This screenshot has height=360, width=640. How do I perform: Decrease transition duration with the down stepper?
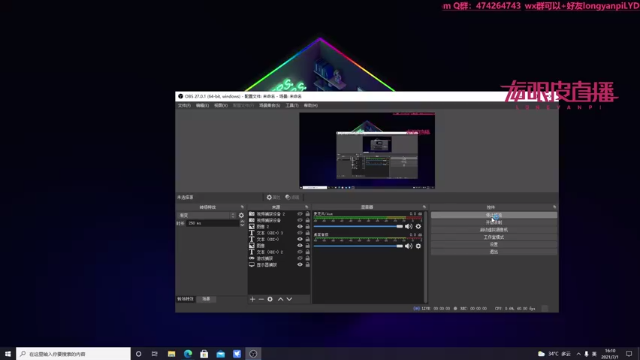(x=242, y=225)
